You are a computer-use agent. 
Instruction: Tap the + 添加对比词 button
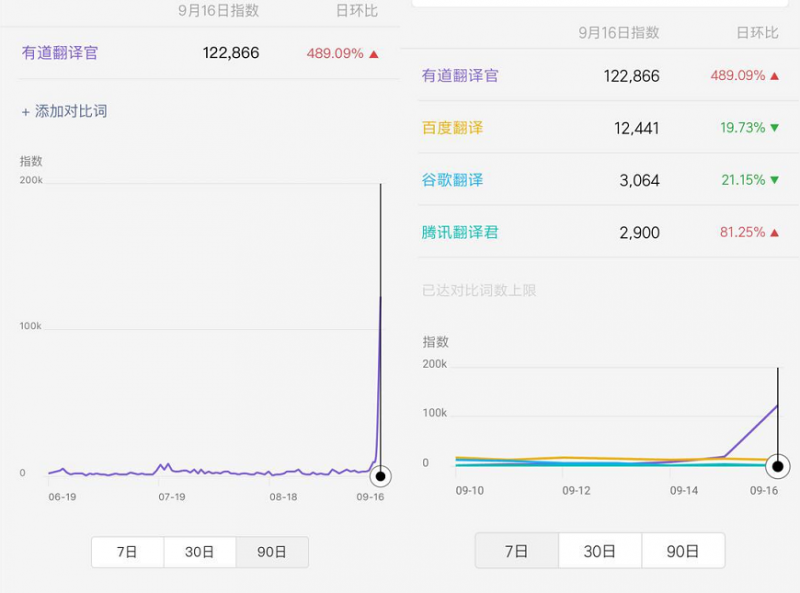[64, 111]
